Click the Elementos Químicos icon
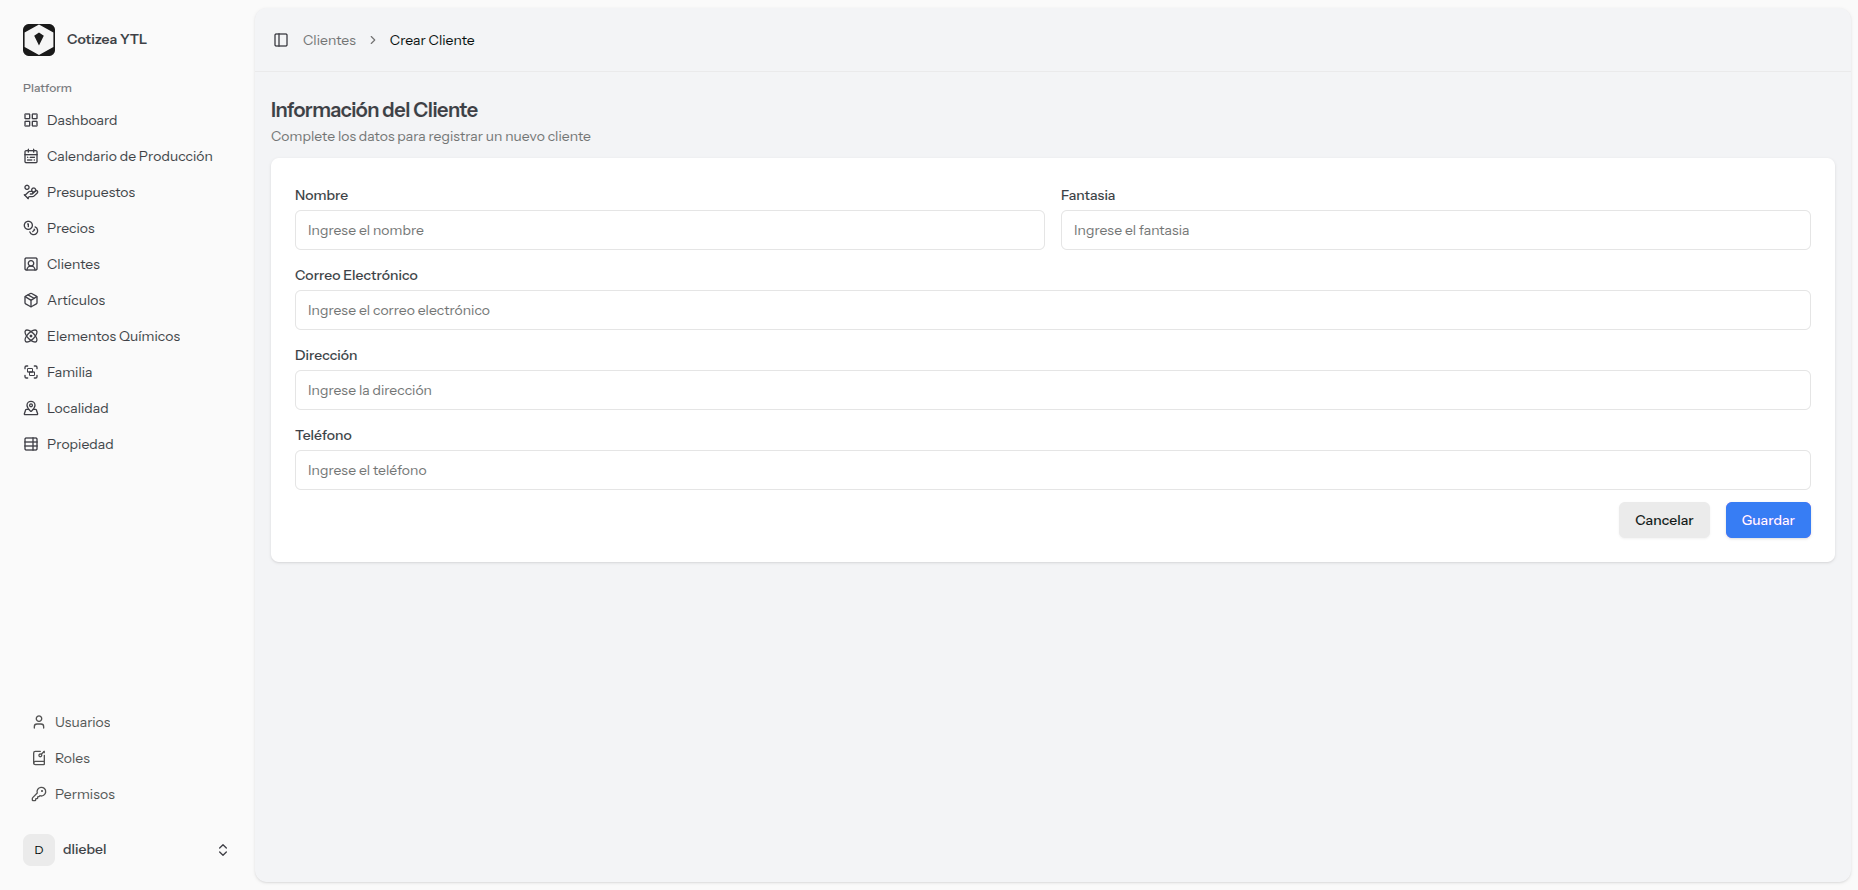The height and width of the screenshot is (890, 1858). click(31, 336)
